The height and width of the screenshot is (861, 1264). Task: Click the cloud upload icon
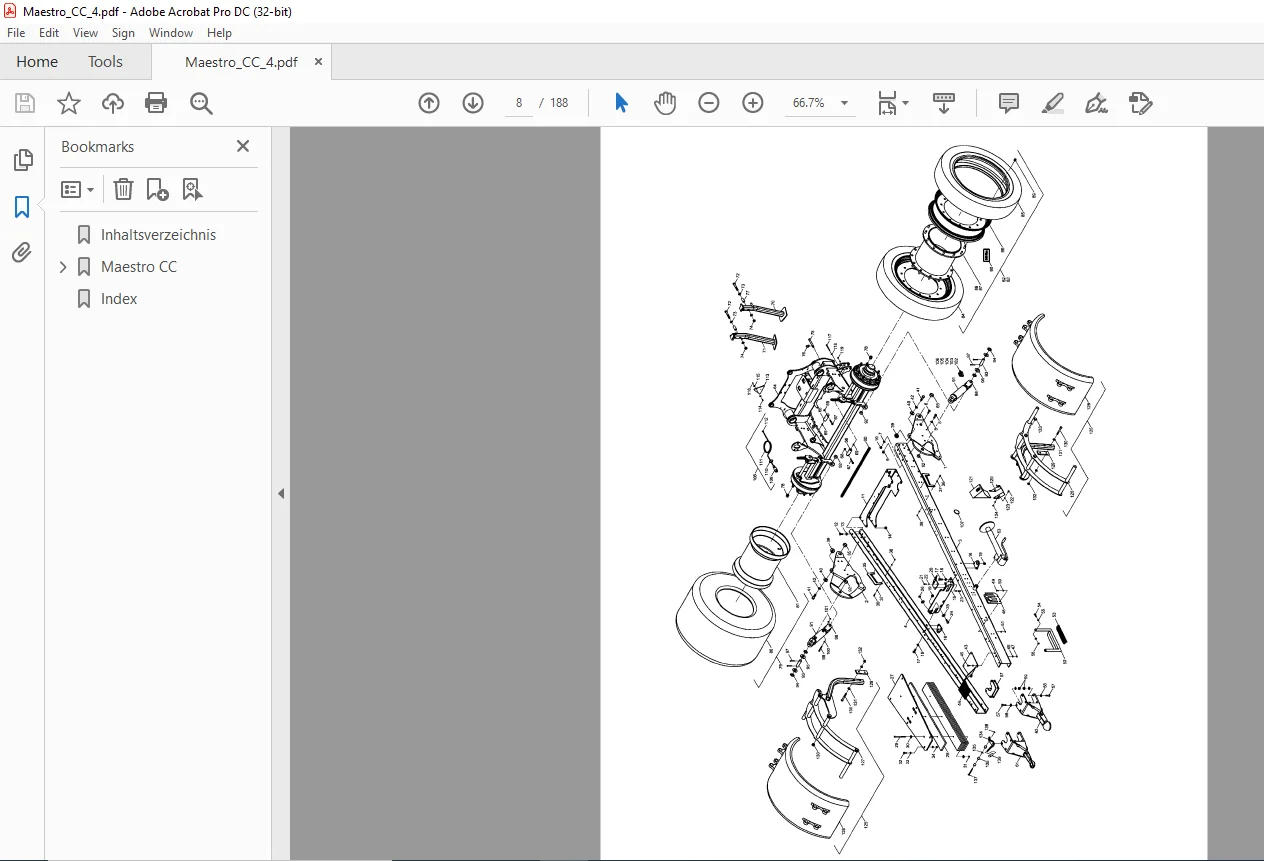click(x=113, y=103)
